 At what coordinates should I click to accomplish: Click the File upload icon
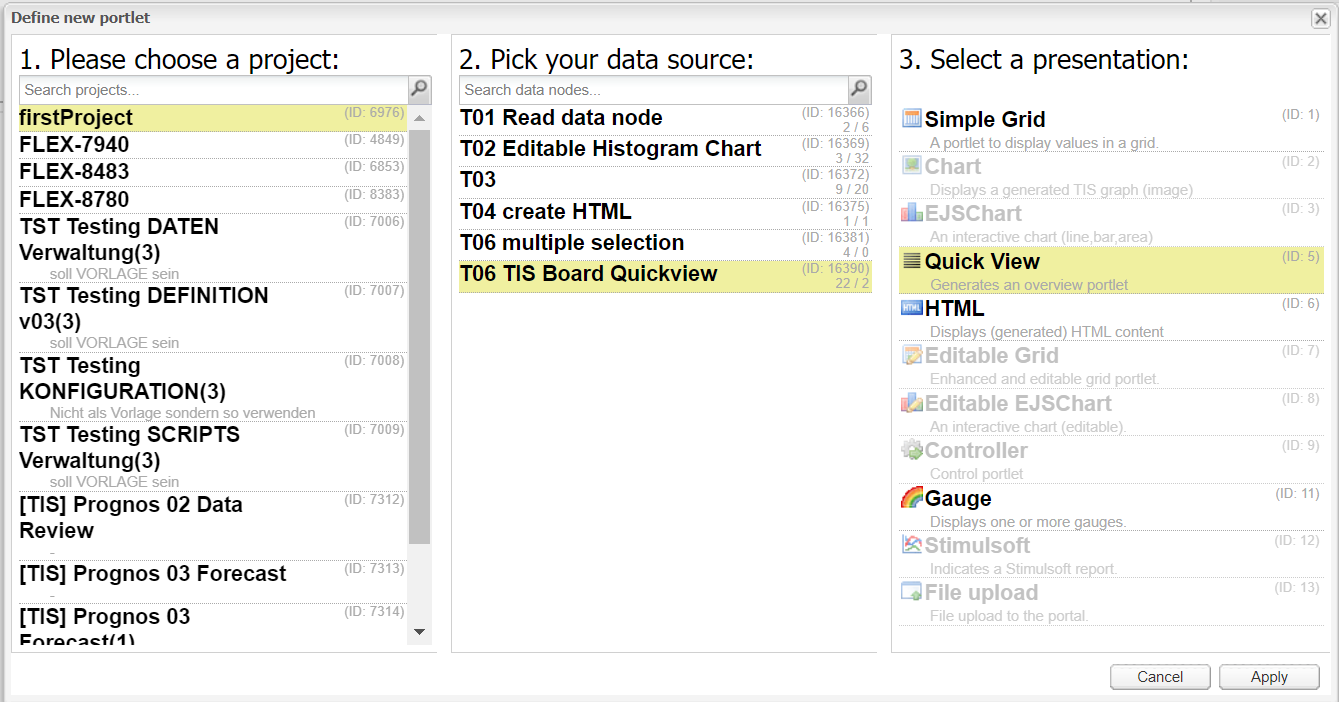pos(911,591)
